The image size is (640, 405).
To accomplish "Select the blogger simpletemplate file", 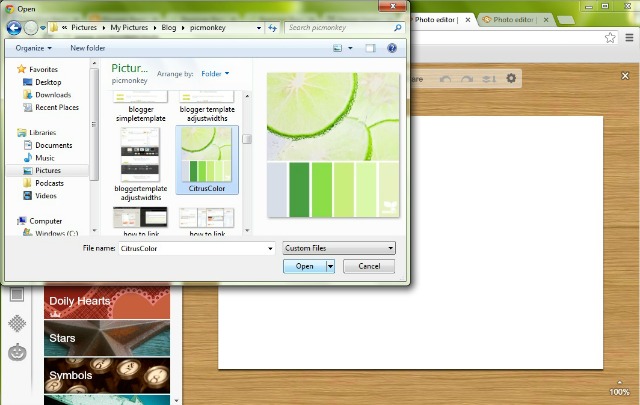I will tap(140, 107).
